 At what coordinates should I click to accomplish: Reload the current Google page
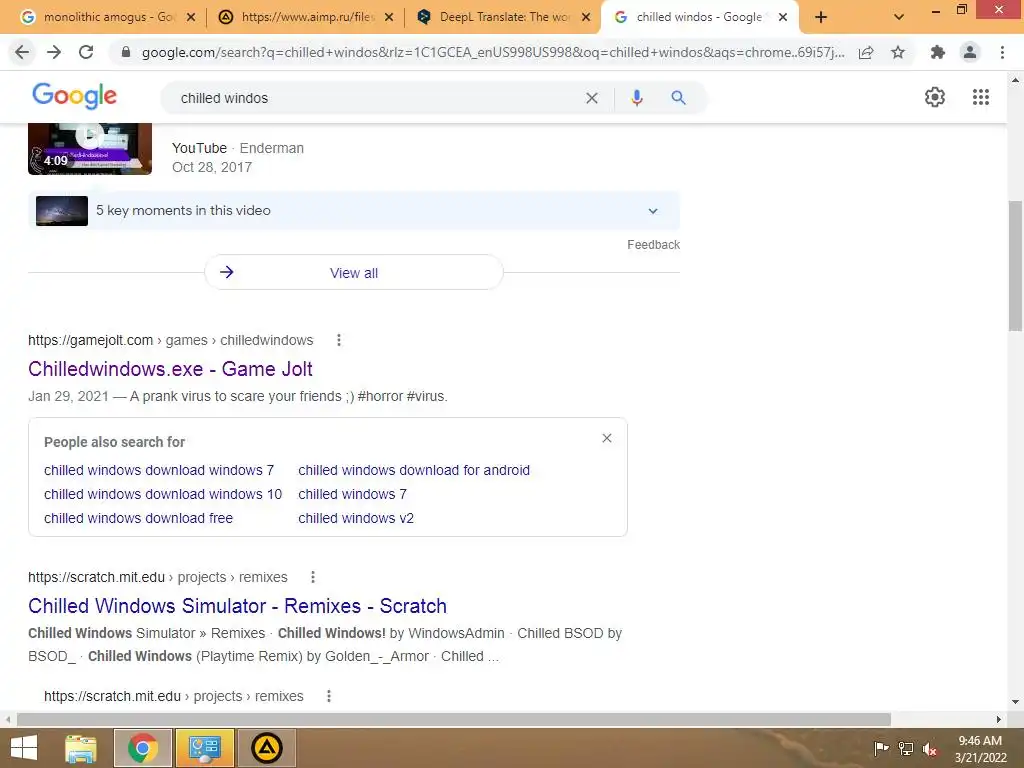(86, 52)
